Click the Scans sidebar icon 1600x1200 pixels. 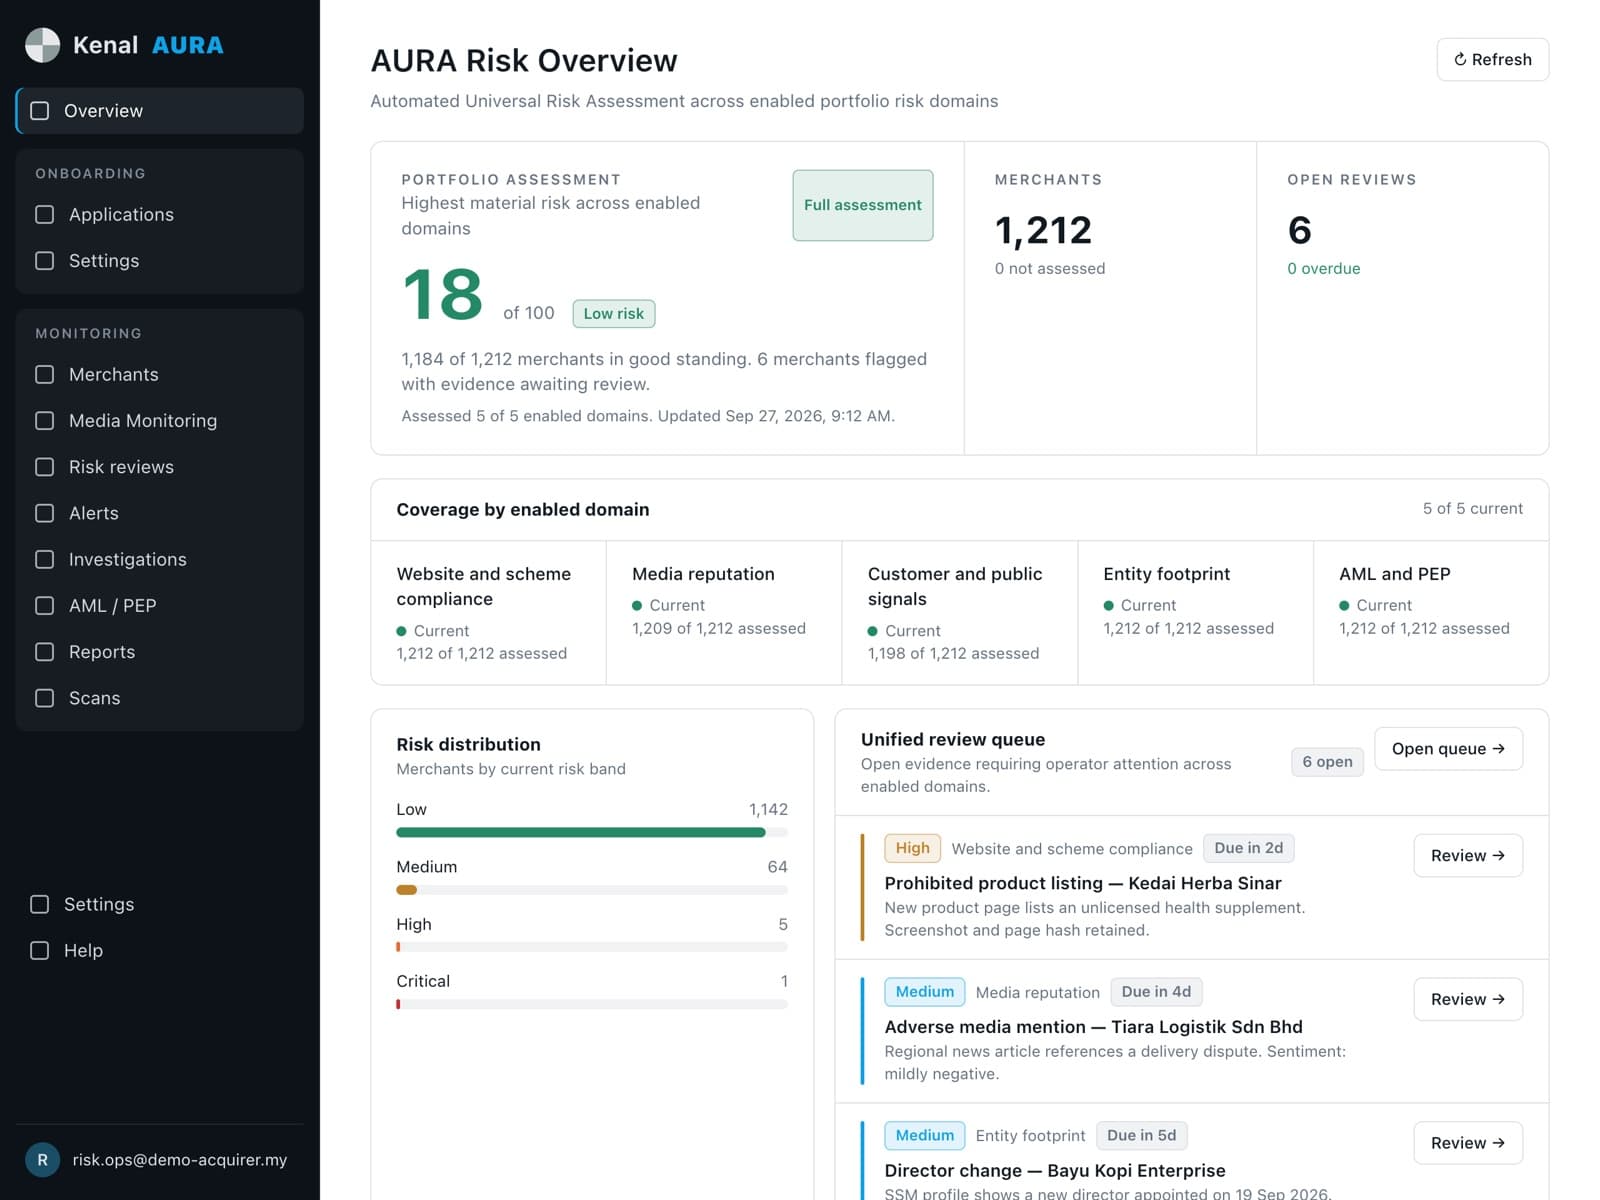[x=45, y=698]
